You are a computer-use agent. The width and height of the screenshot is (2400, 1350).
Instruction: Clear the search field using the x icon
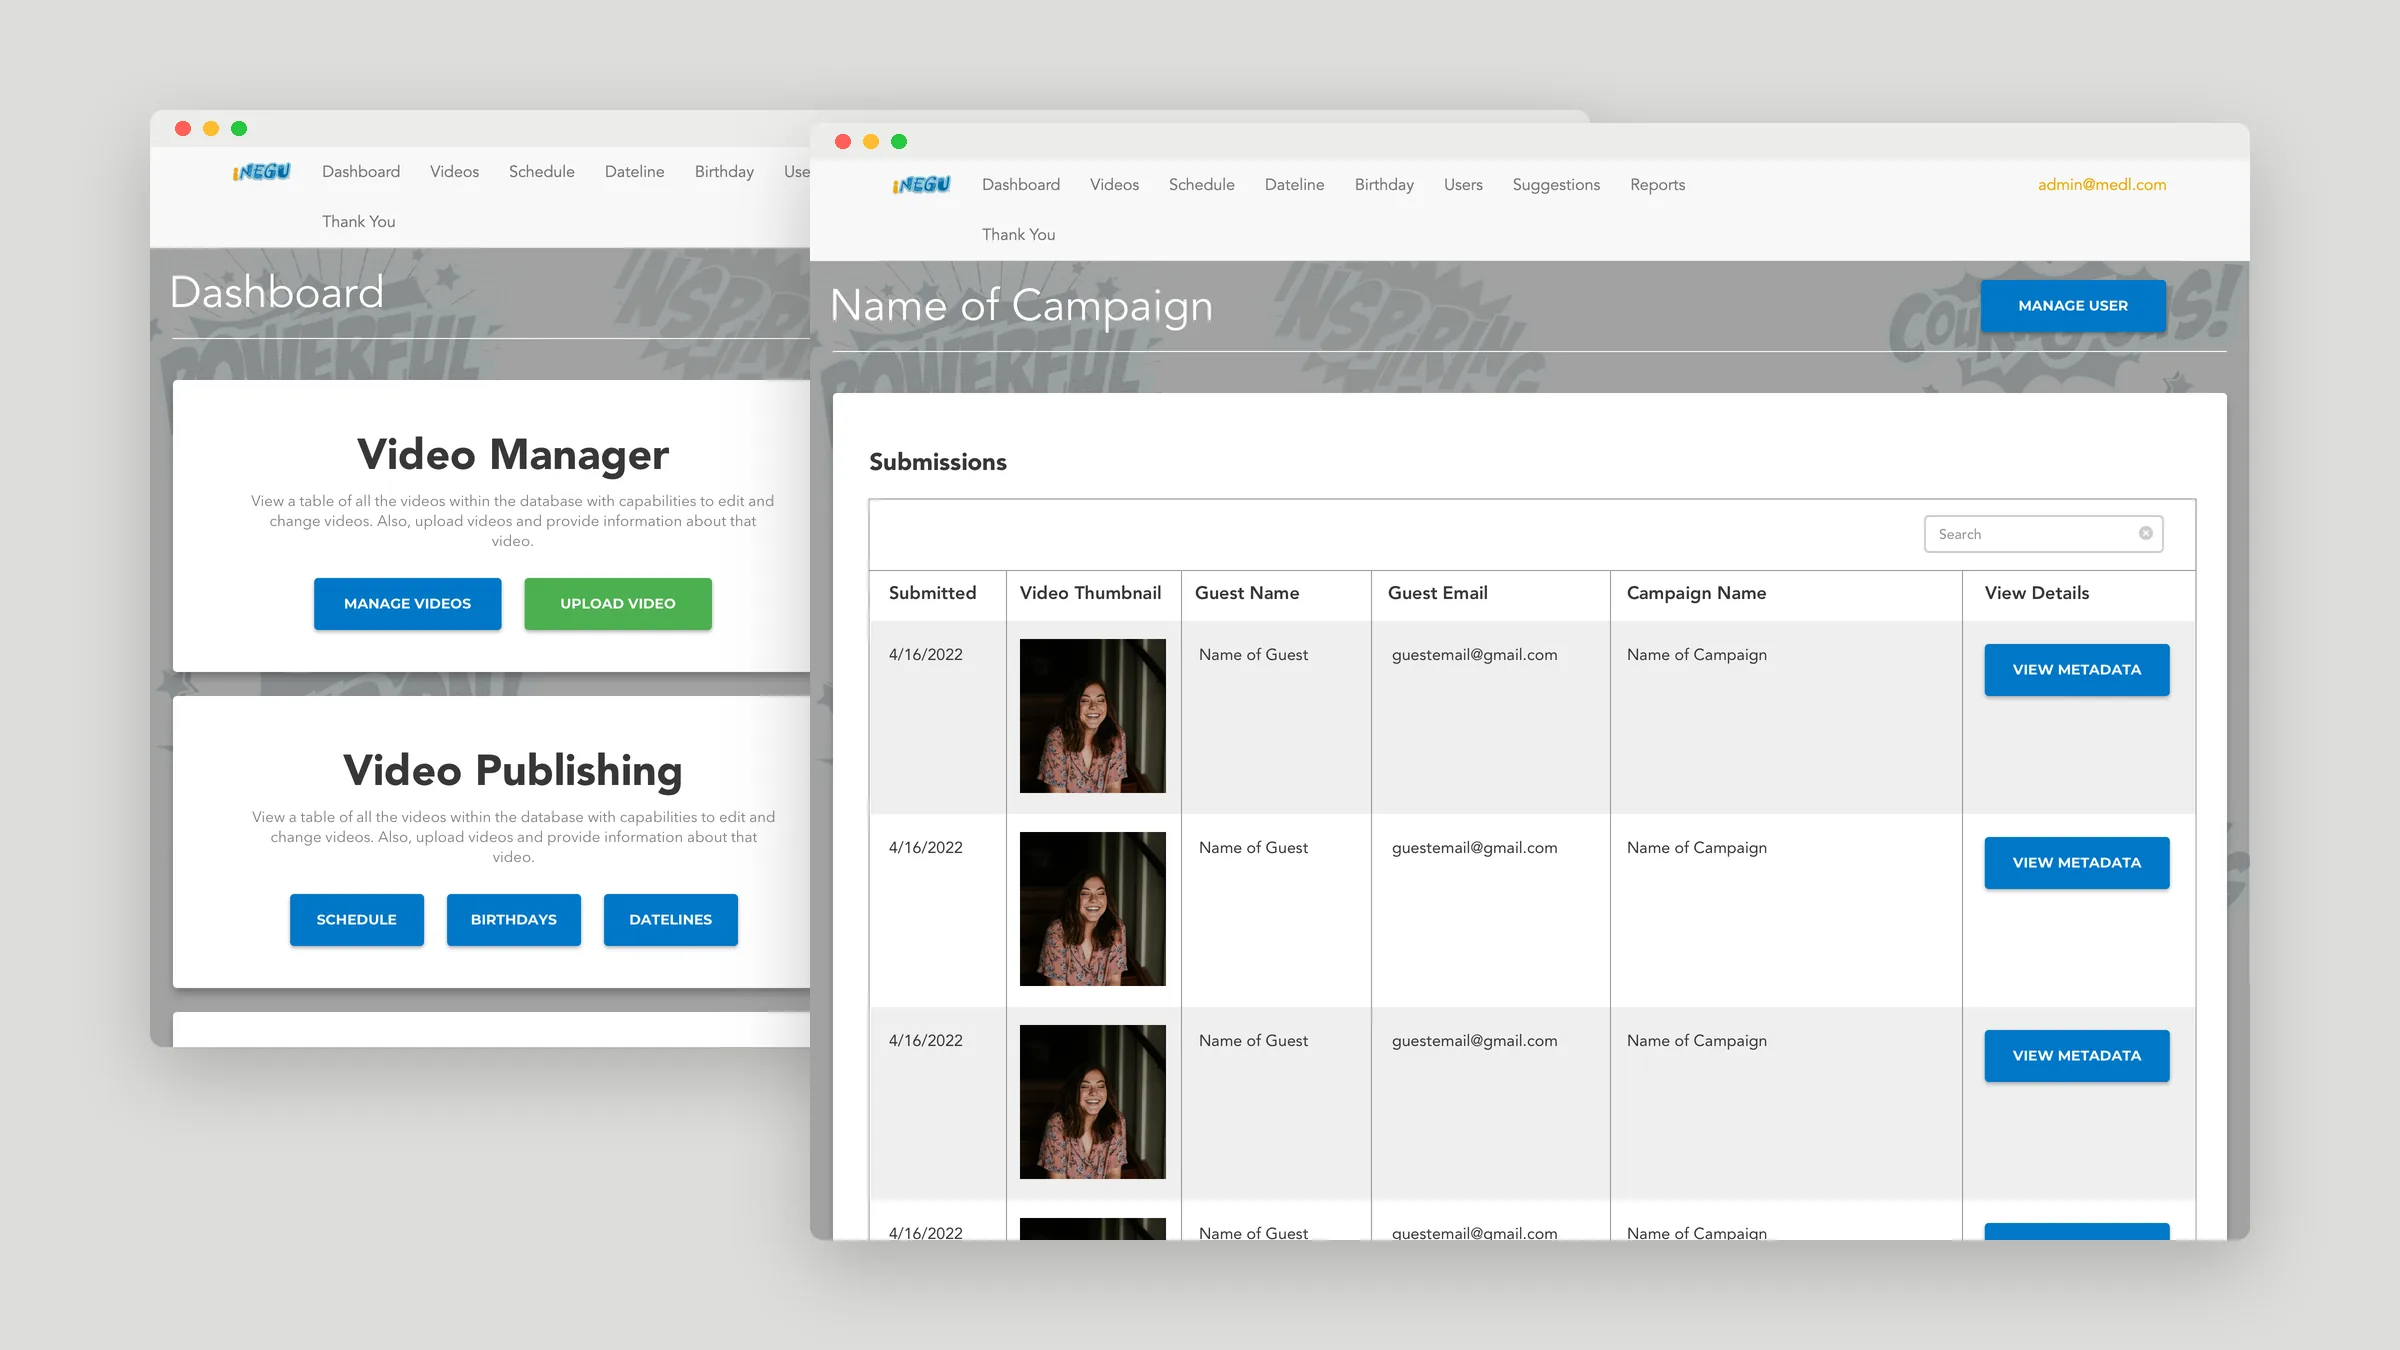pyautogui.click(x=2145, y=533)
